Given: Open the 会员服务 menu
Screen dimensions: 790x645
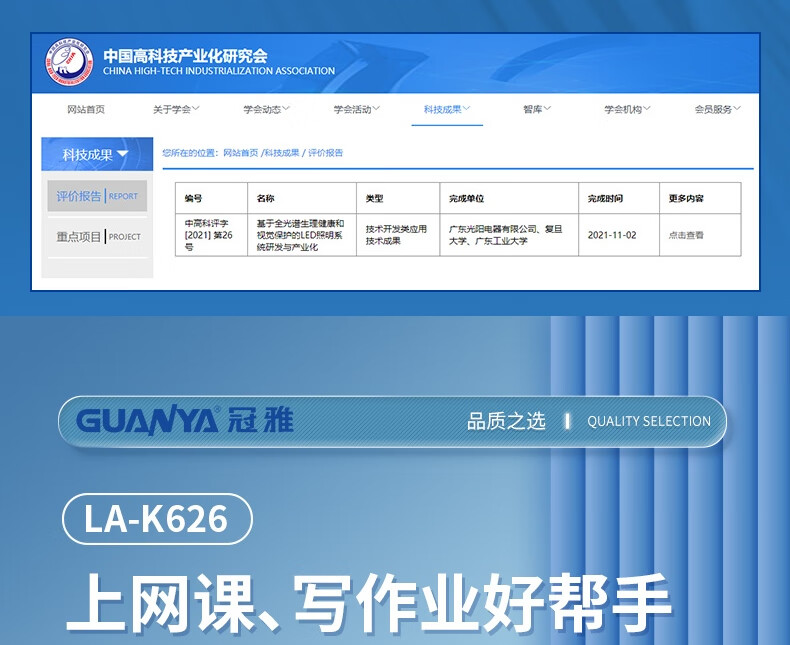Looking at the screenshot, I should (x=717, y=109).
